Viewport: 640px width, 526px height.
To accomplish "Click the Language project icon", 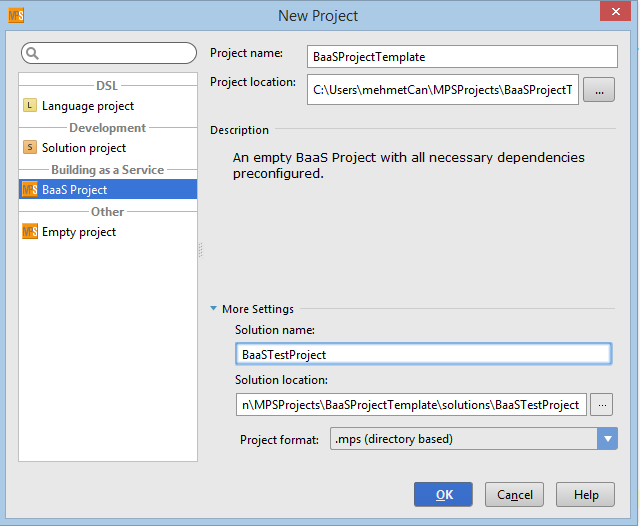I will pos(30,106).
